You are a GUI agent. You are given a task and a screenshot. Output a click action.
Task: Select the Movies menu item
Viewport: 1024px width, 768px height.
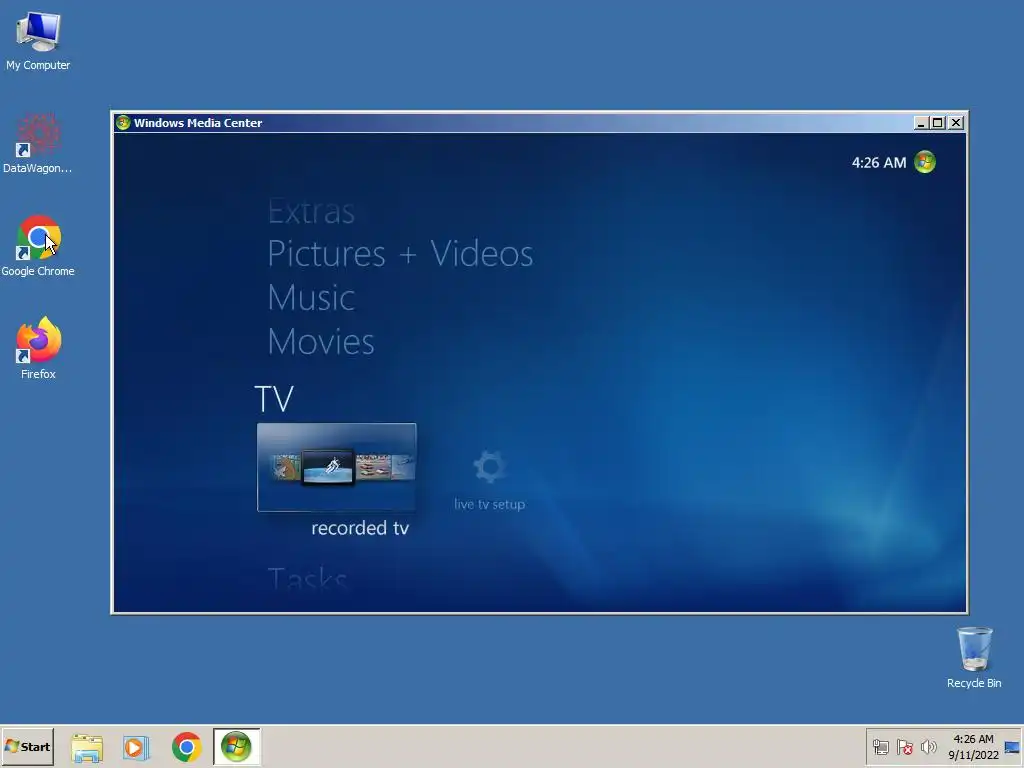click(x=321, y=342)
